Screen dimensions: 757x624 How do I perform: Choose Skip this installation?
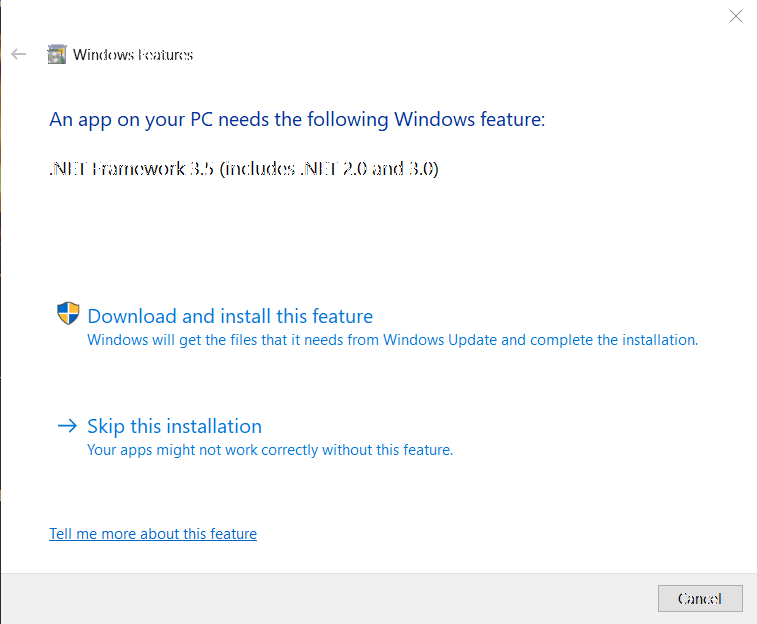coord(174,426)
